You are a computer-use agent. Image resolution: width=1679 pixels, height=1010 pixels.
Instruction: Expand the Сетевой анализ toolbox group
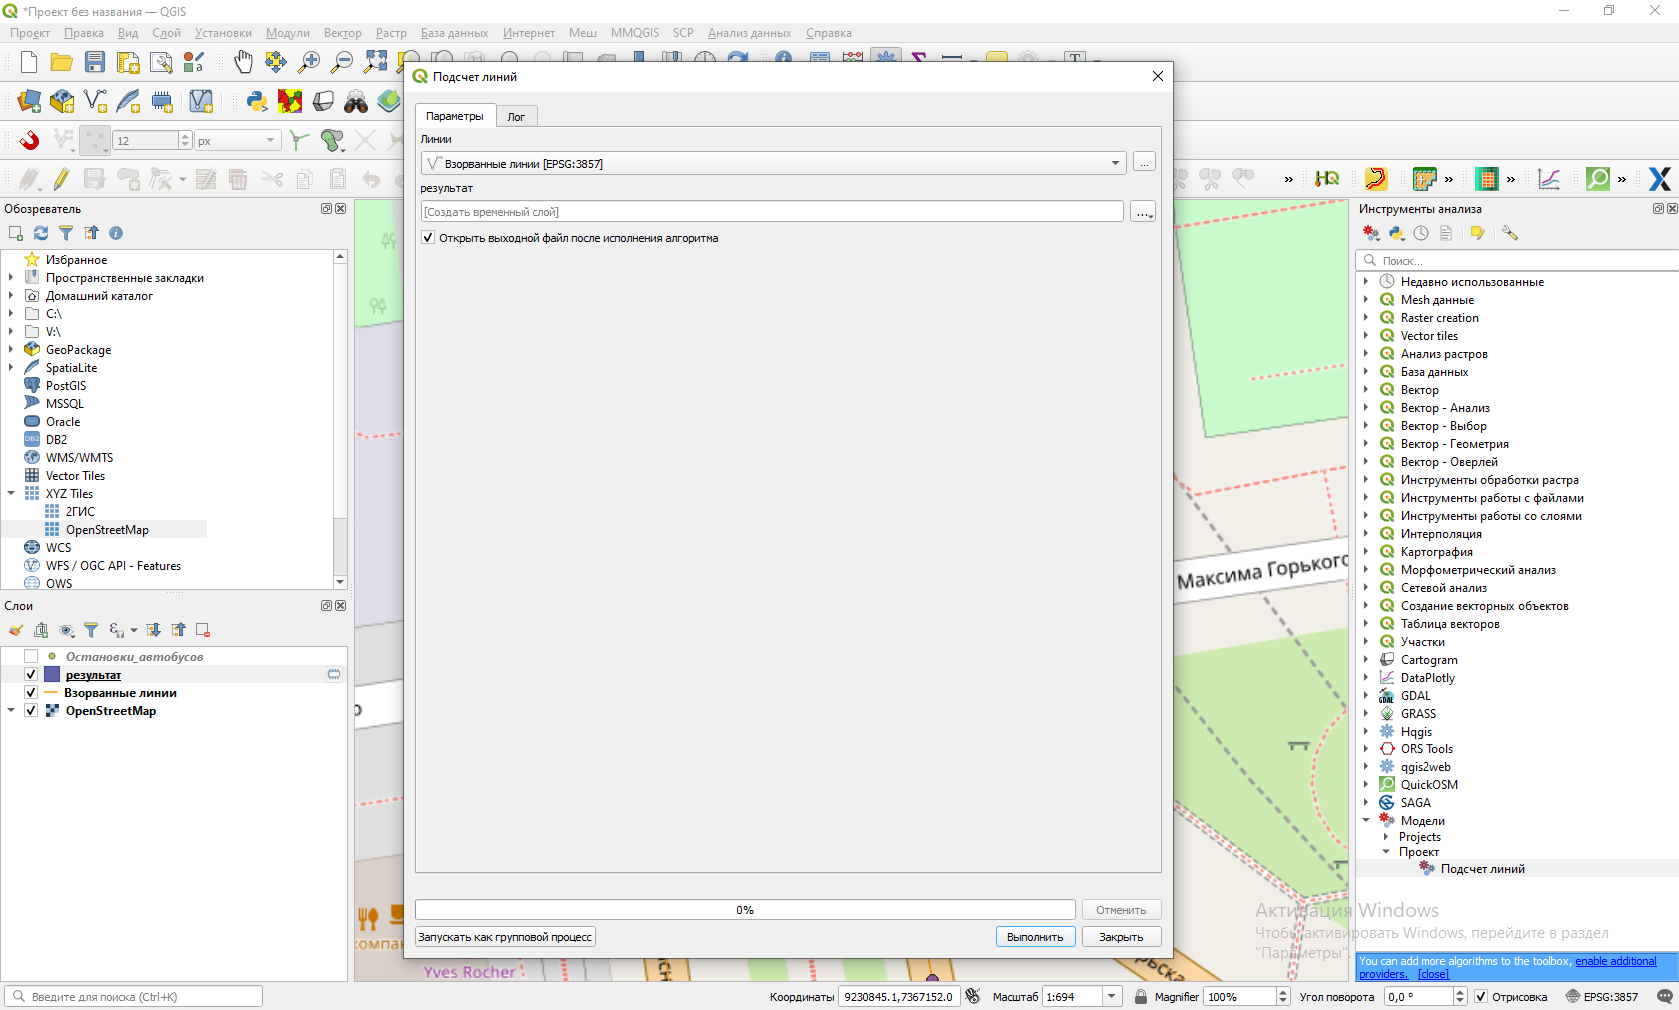1366,588
